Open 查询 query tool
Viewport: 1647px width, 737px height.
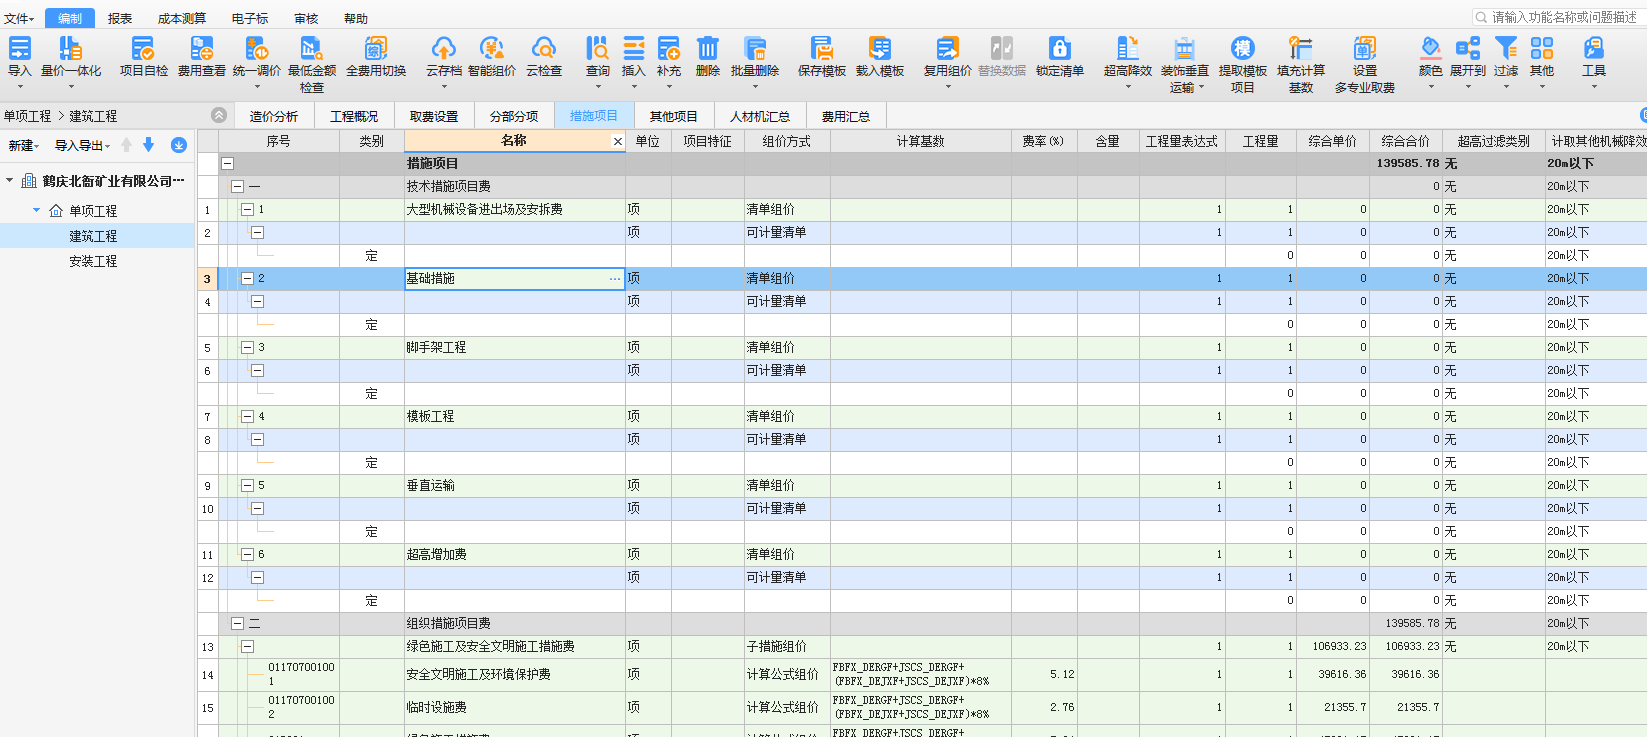click(597, 56)
